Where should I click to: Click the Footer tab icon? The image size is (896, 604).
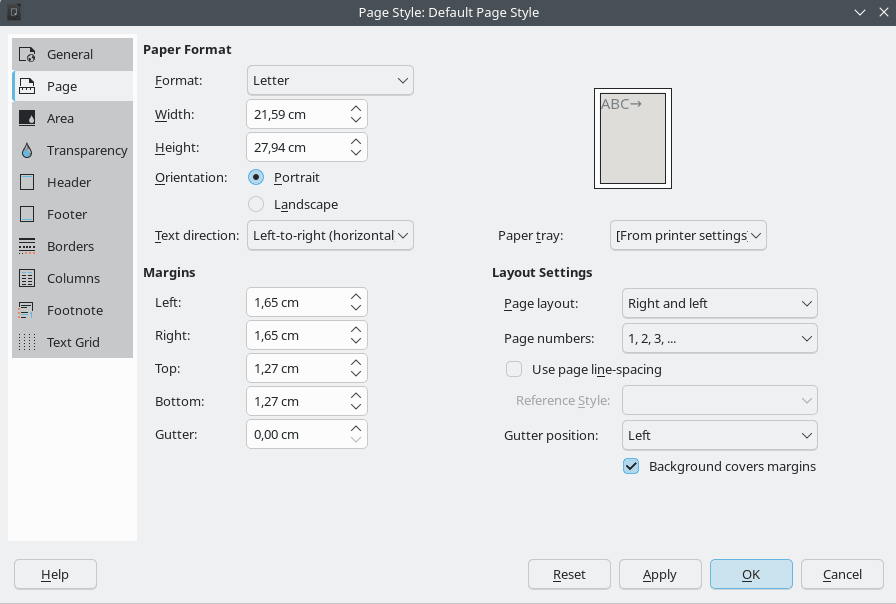click(28, 214)
